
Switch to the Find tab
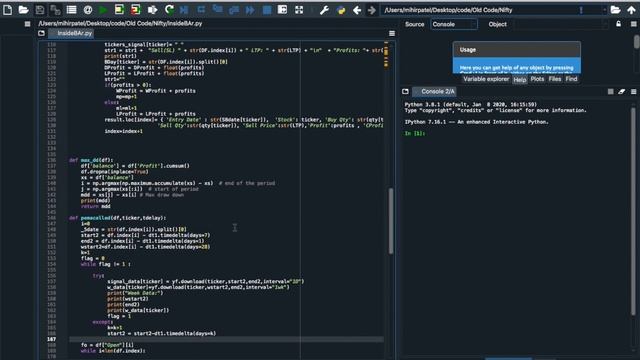(x=571, y=79)
